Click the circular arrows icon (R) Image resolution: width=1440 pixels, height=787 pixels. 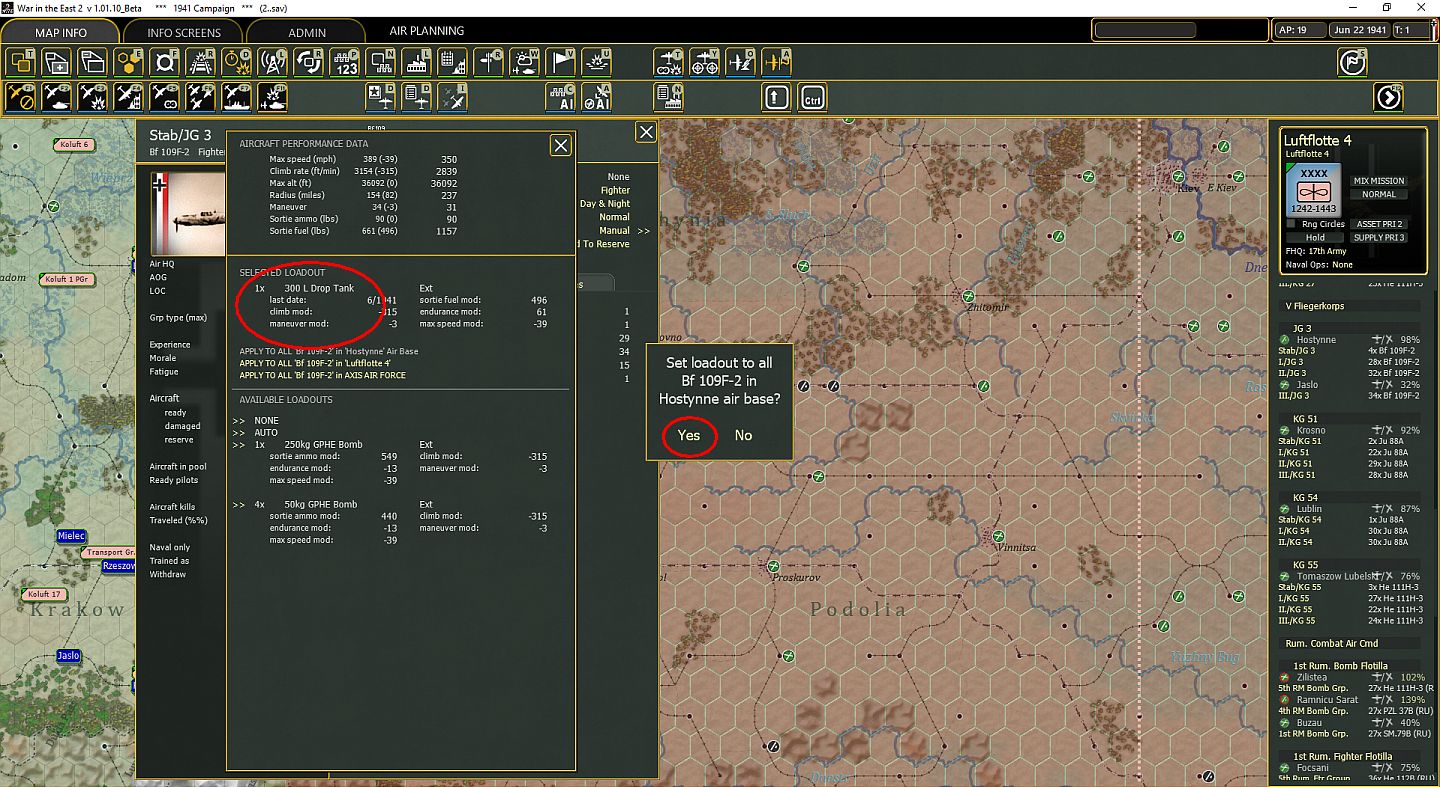pyautogui.click(x=309, y=62)
